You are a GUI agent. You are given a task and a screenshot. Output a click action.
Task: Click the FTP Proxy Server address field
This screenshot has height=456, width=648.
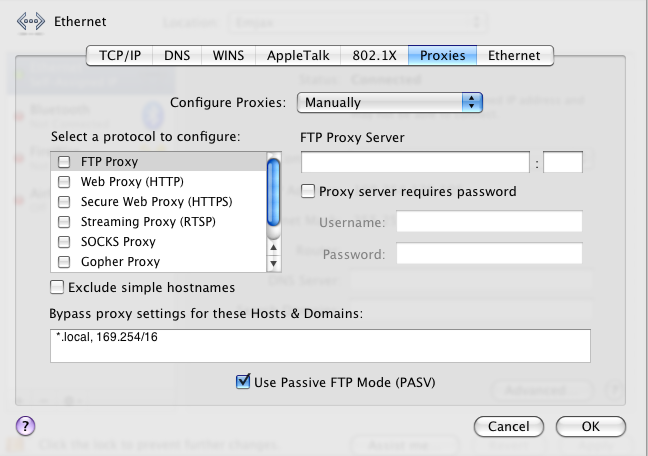[x=415, y=162]
